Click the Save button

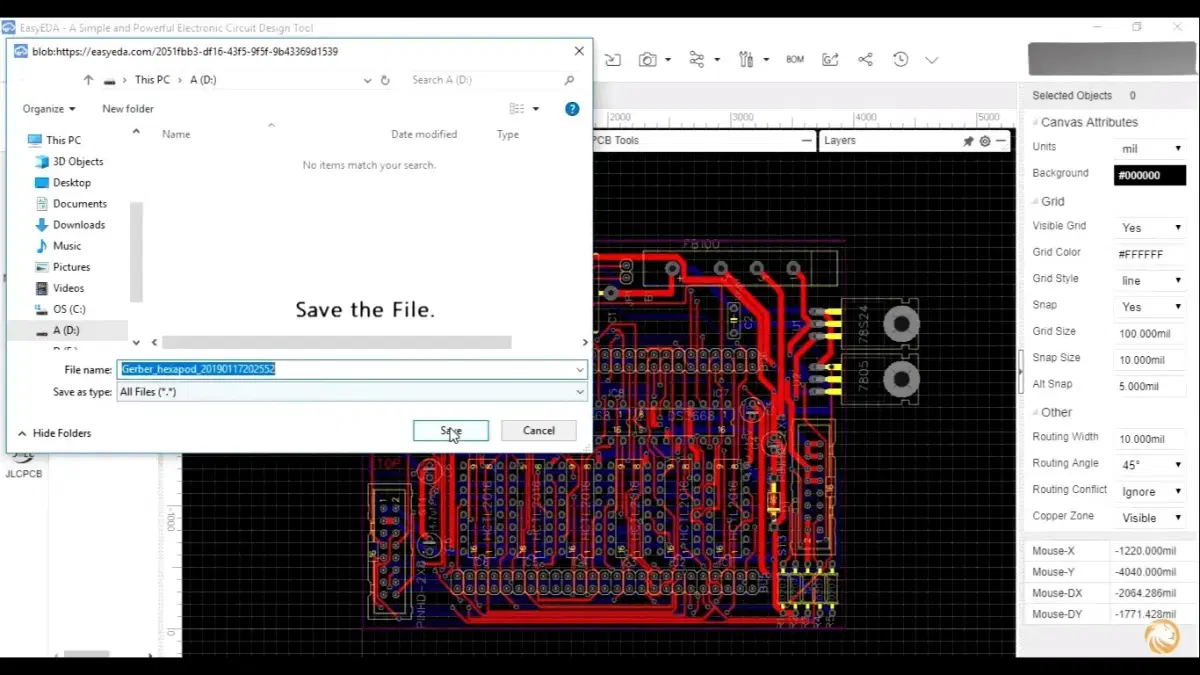point(451,430)
